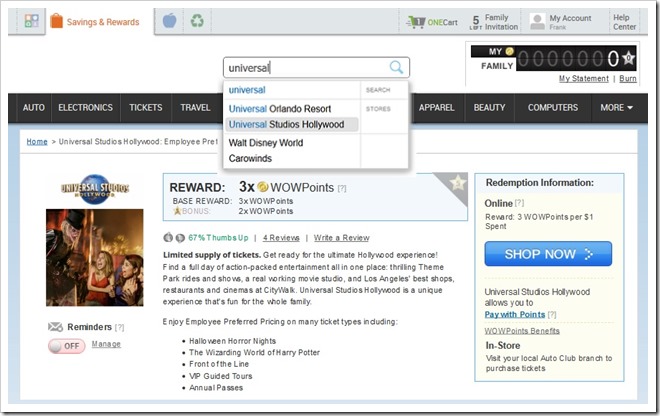The image size is (660, 416).
Task: Click the gold coin in MY FAMILY counter
Action: tap(510, 51)
